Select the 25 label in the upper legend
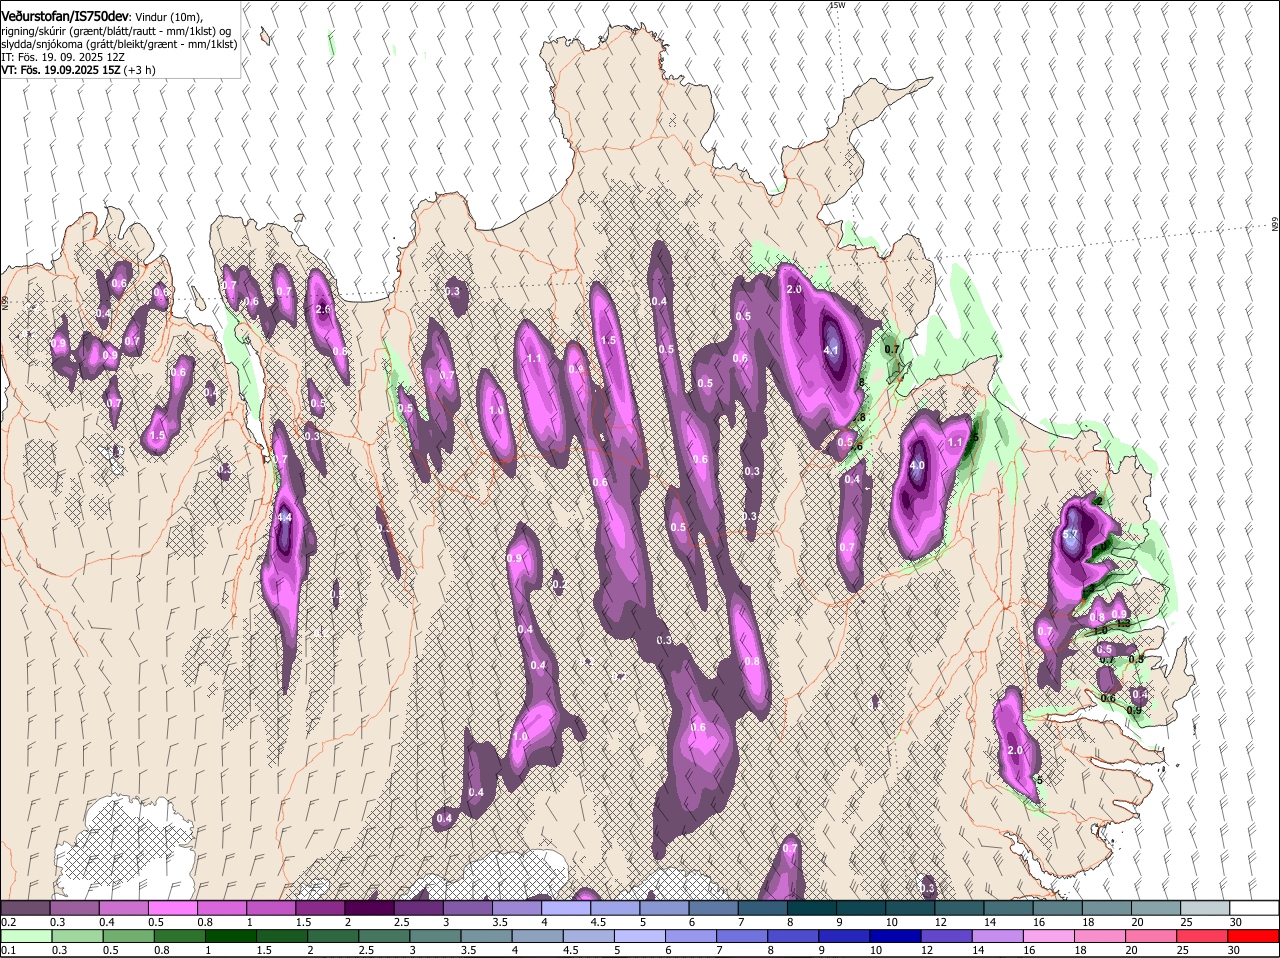Viewport: 1280px width, 958px height. (1187, 921)
